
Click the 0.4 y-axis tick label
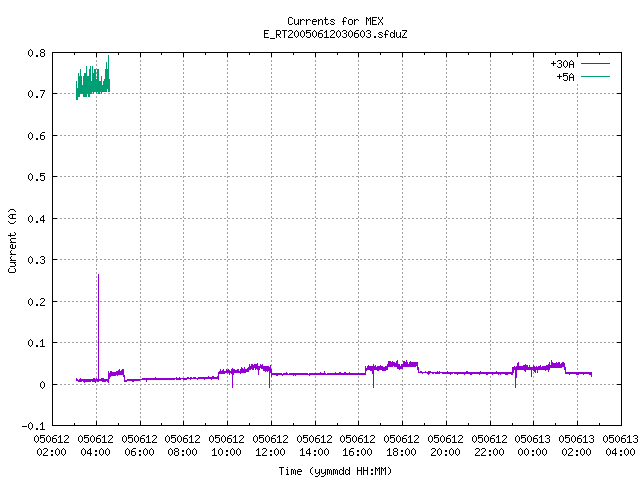pos(36,219)
